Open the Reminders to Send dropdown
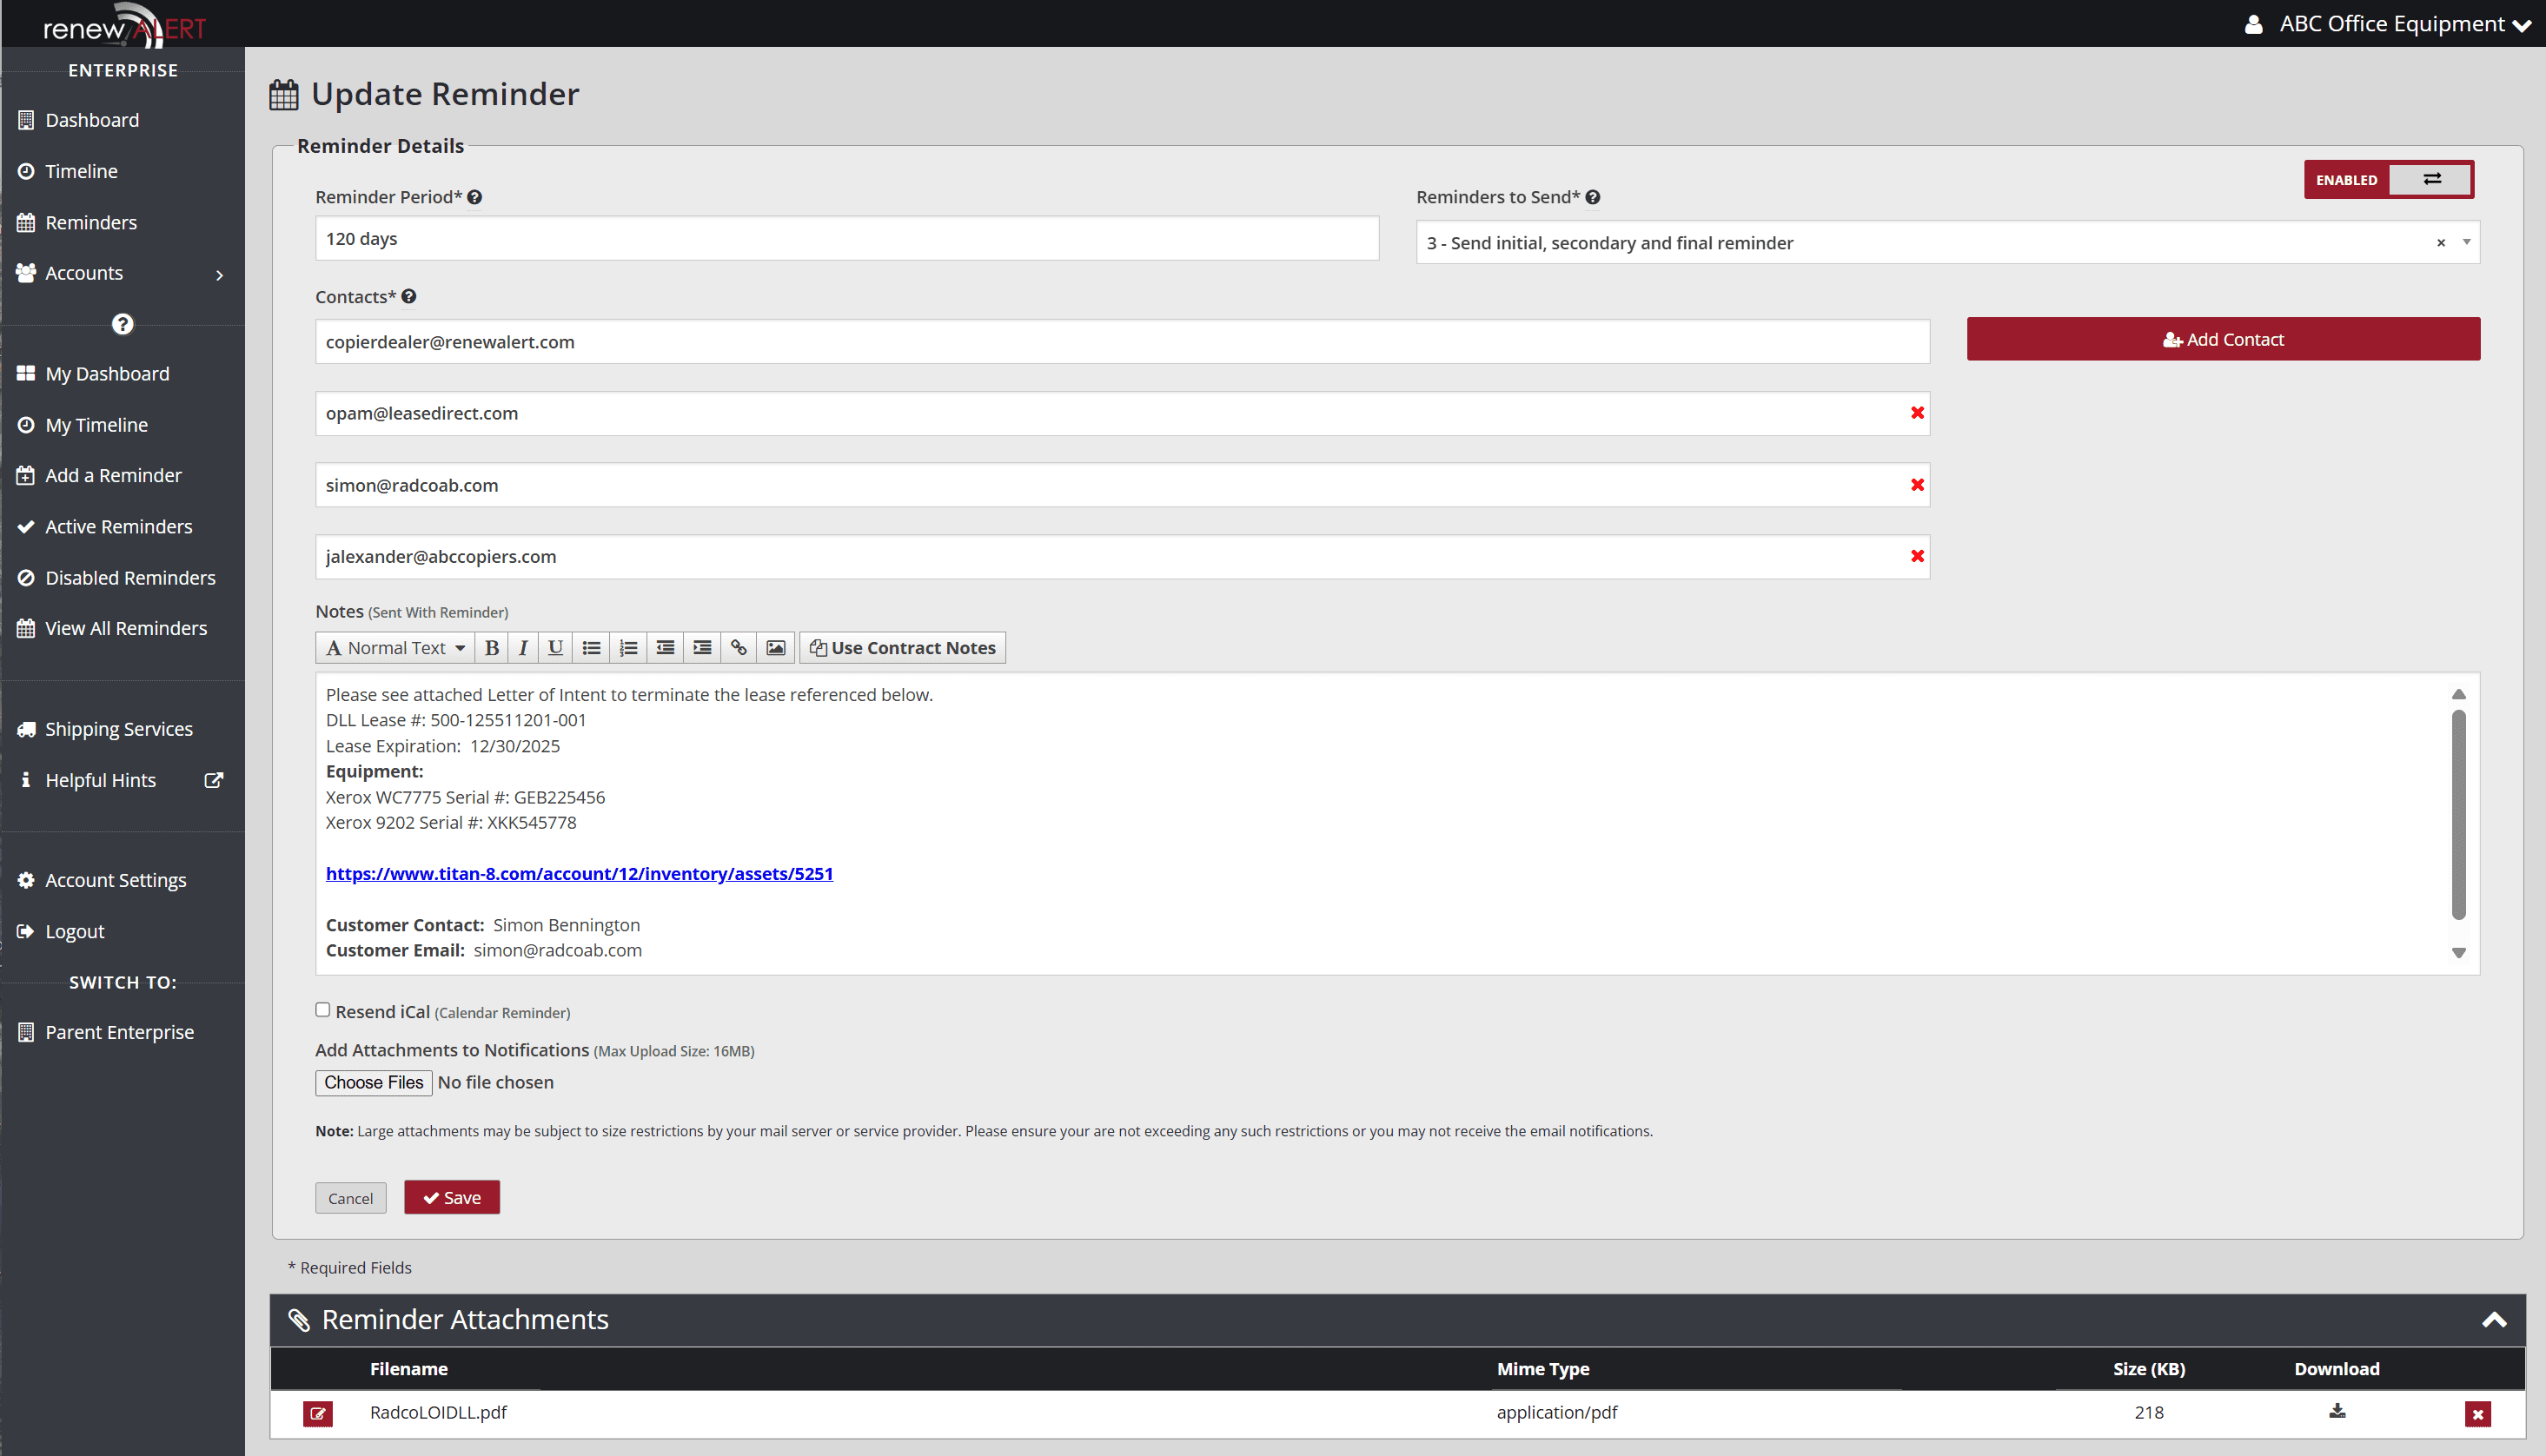 tap(2466, 242)
